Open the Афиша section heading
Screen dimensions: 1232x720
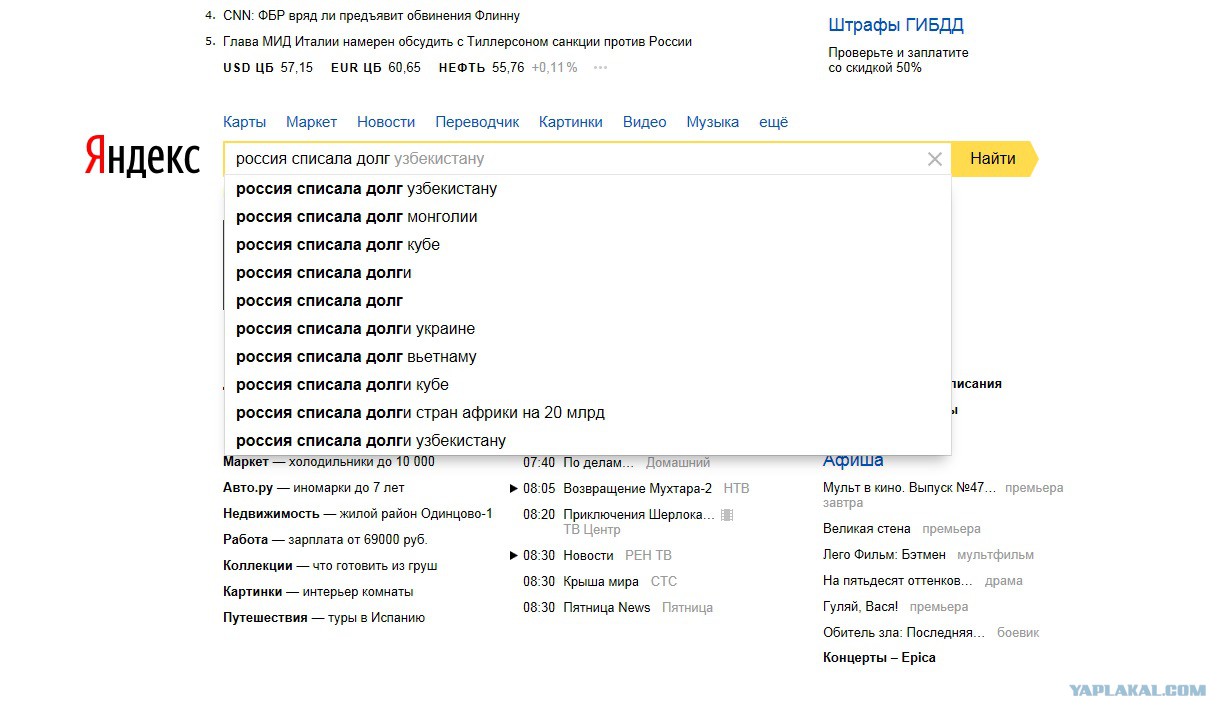853,461
